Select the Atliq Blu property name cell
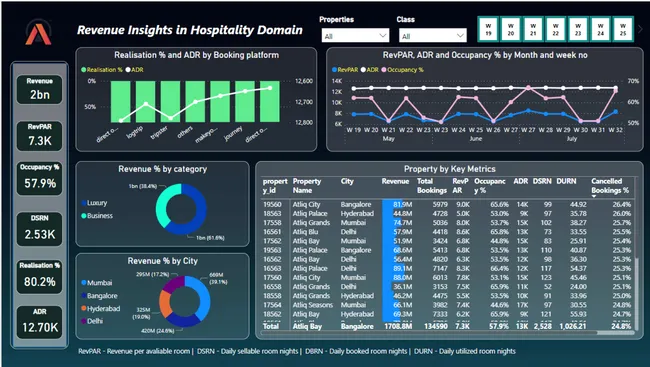 (306, 232)
